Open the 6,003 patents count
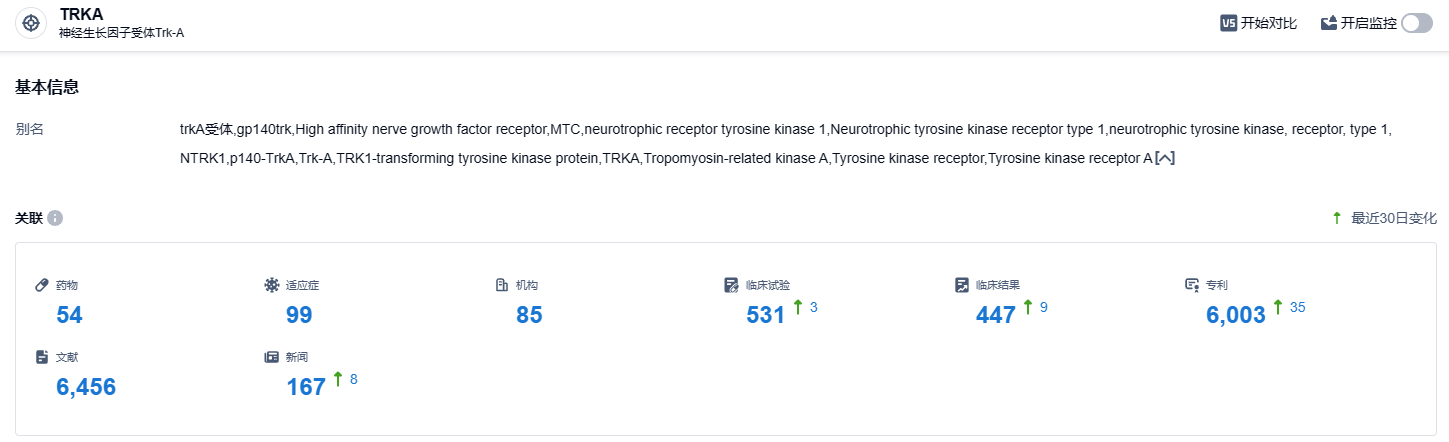 point(1236,315)
